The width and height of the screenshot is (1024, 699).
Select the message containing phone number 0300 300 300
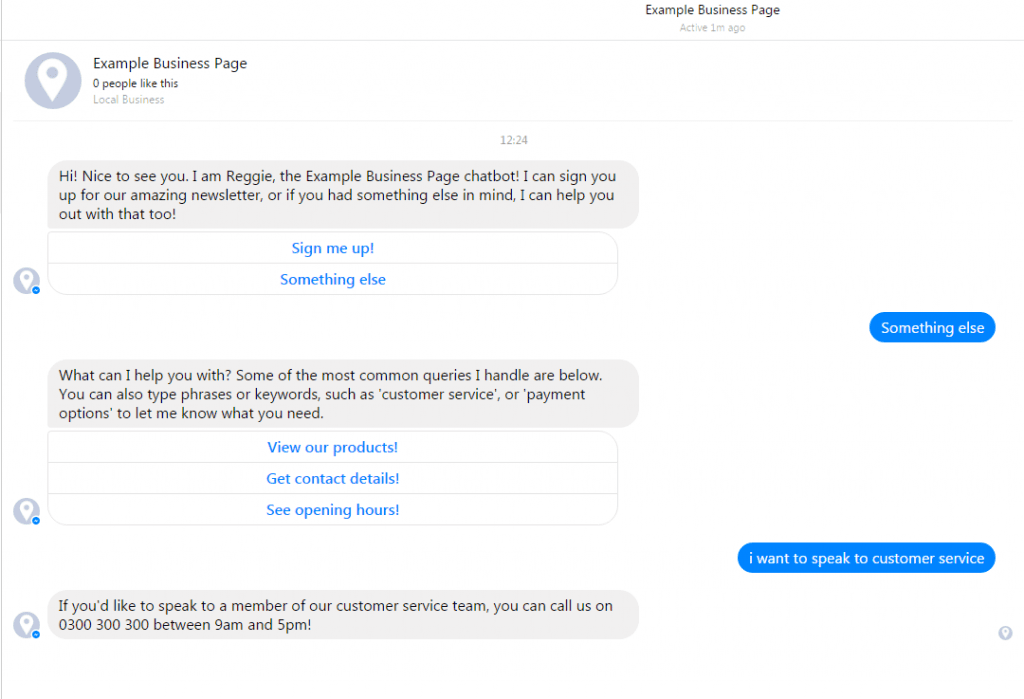(343, 615)
